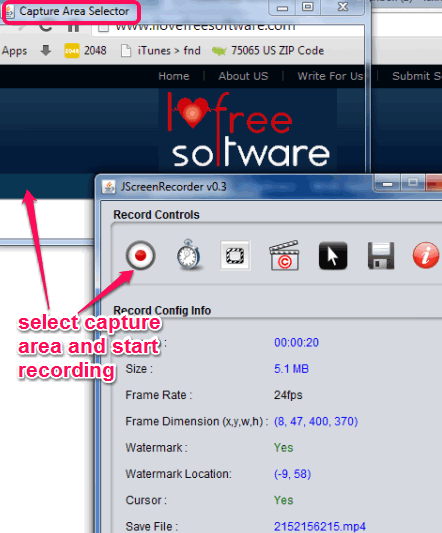The height and width of the screenshot is (533, 442).
Task: Select the Watermark Yes value
Action: pos(284,448)
